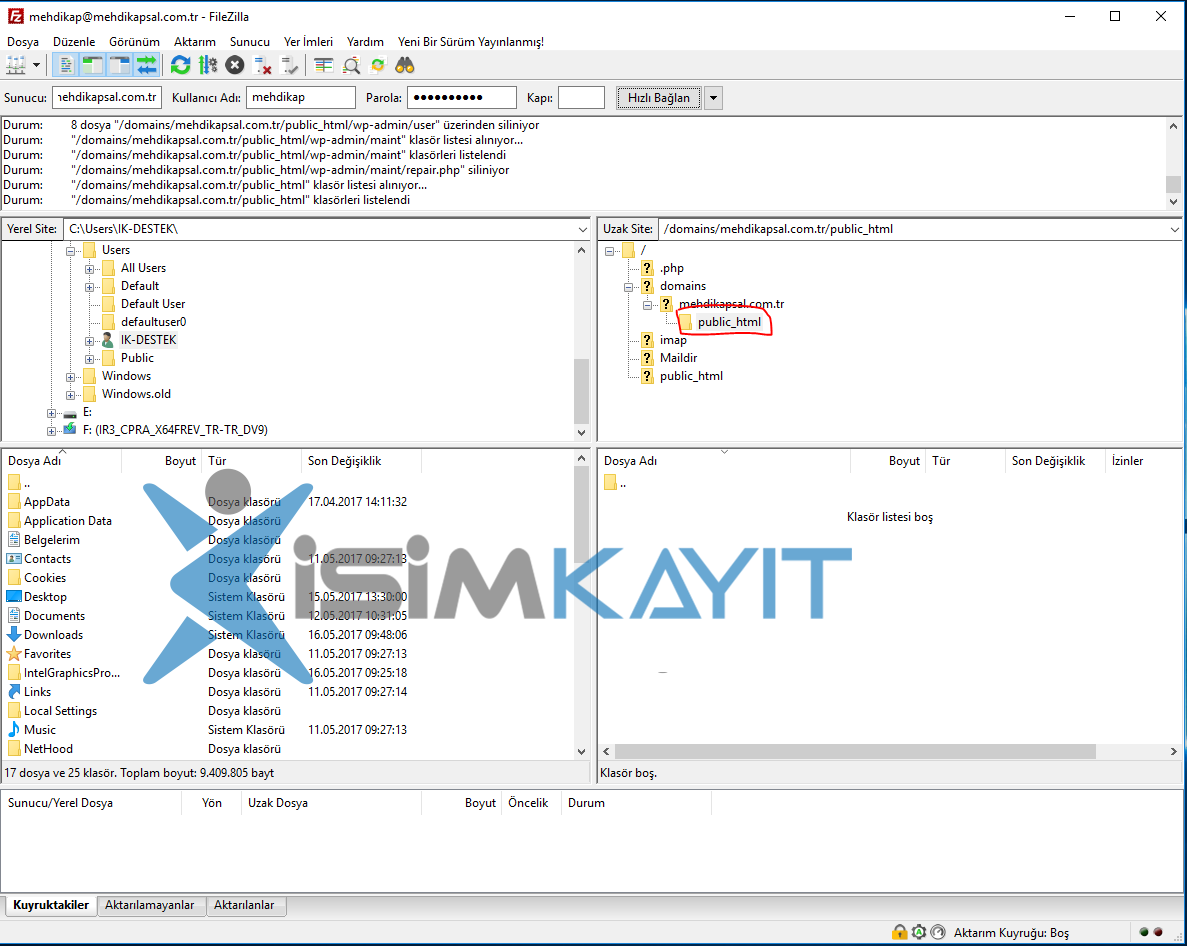
Task: Open the Site Manager icon
Action: click(15, 66)
